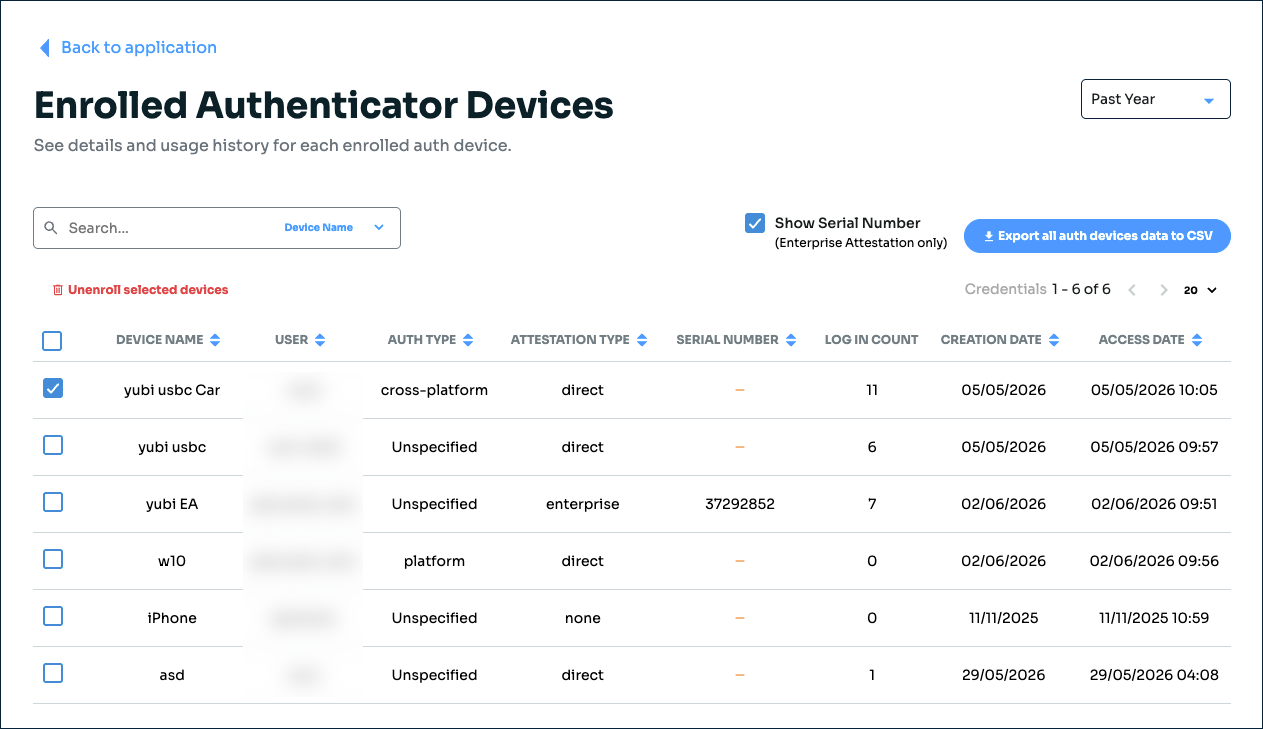Click the Log In Count column header
1263x729 pixels.
[x=871, y=340]
